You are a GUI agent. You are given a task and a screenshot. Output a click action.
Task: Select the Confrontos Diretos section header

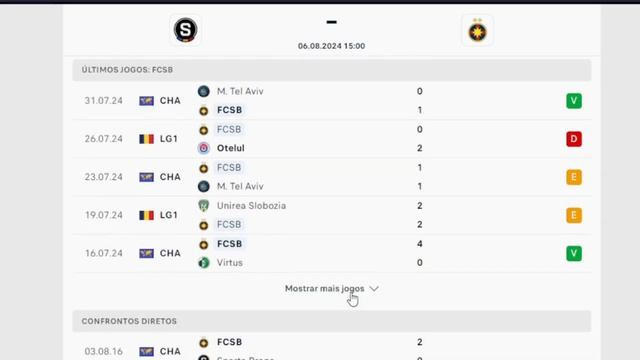point(332,321)
